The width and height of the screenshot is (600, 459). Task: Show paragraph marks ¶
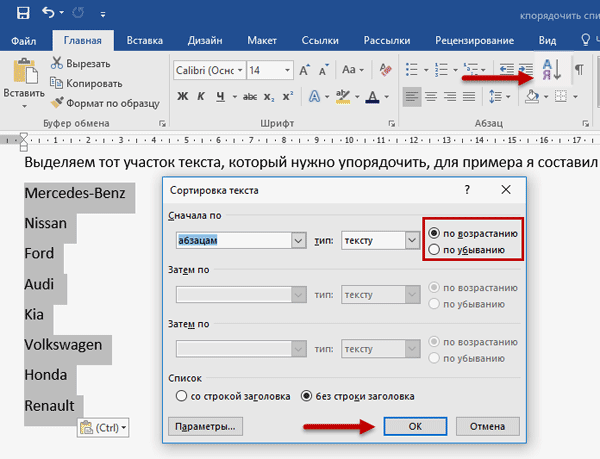[579, 70]
